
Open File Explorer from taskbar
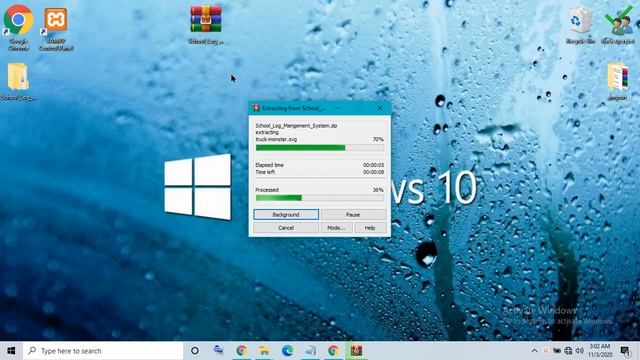264,351
